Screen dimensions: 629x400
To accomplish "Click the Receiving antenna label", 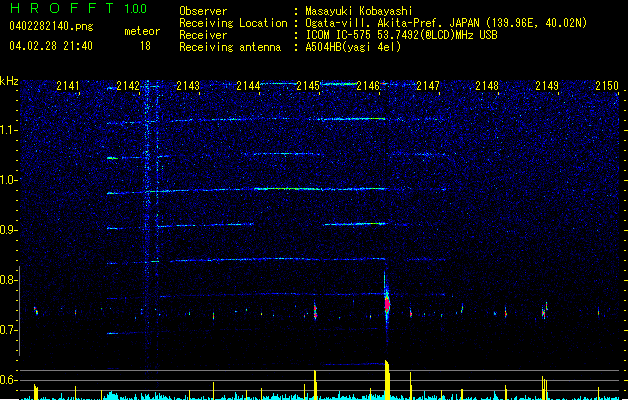I will (230, 47).
